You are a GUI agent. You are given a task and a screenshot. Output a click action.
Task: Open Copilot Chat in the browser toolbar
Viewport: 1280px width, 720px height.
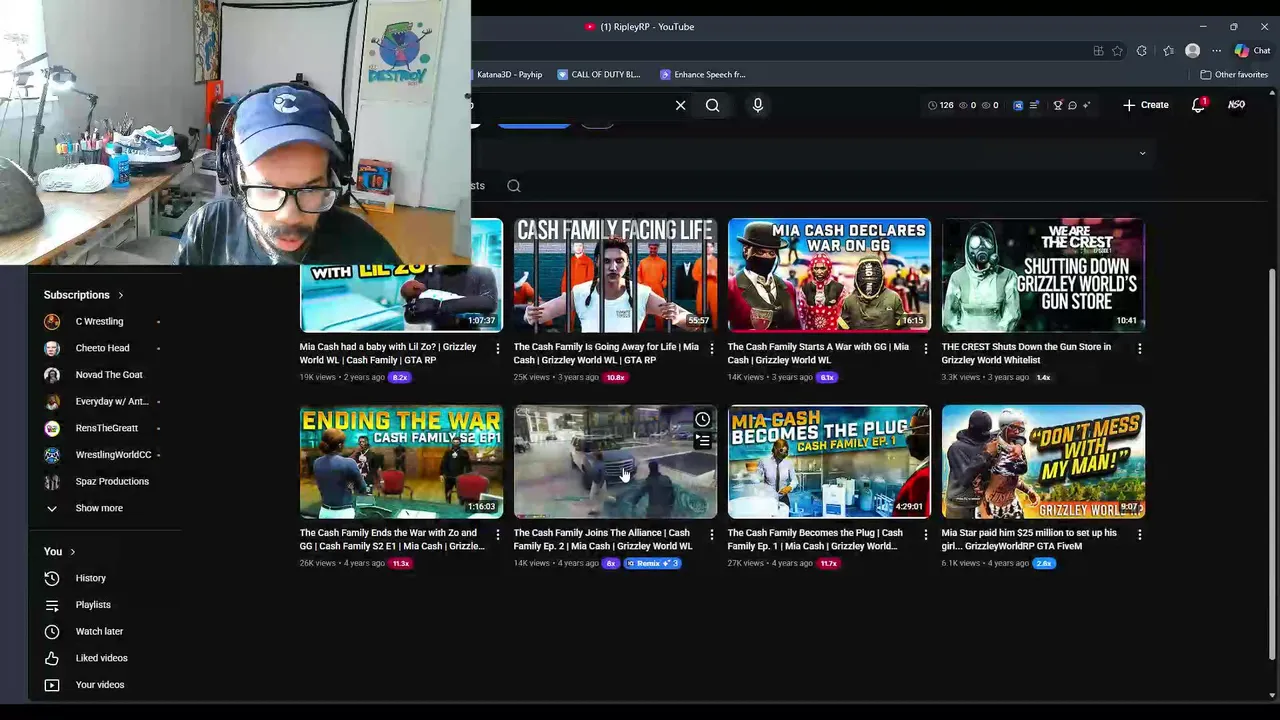click(1251, 51)
